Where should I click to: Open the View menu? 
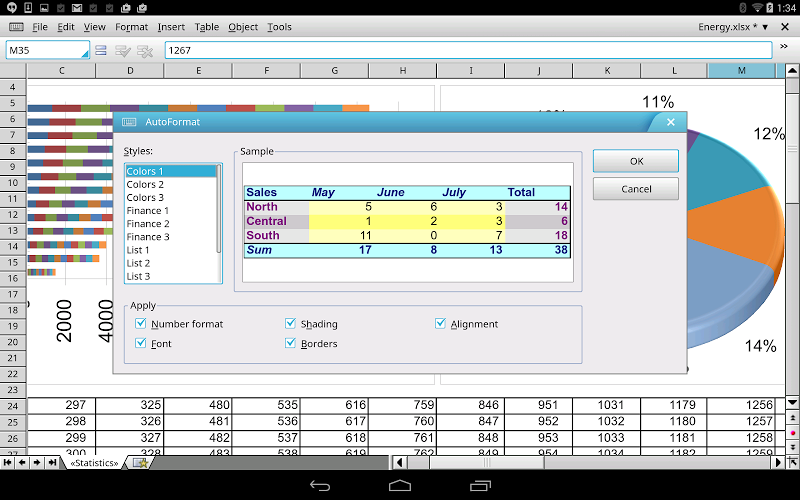click(x=94, y=27)
